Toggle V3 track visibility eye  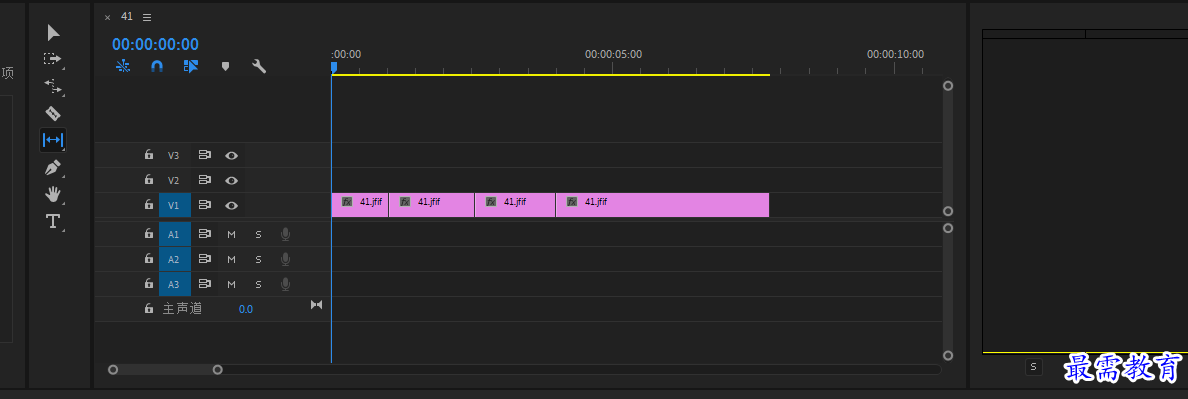coord(232,155)
